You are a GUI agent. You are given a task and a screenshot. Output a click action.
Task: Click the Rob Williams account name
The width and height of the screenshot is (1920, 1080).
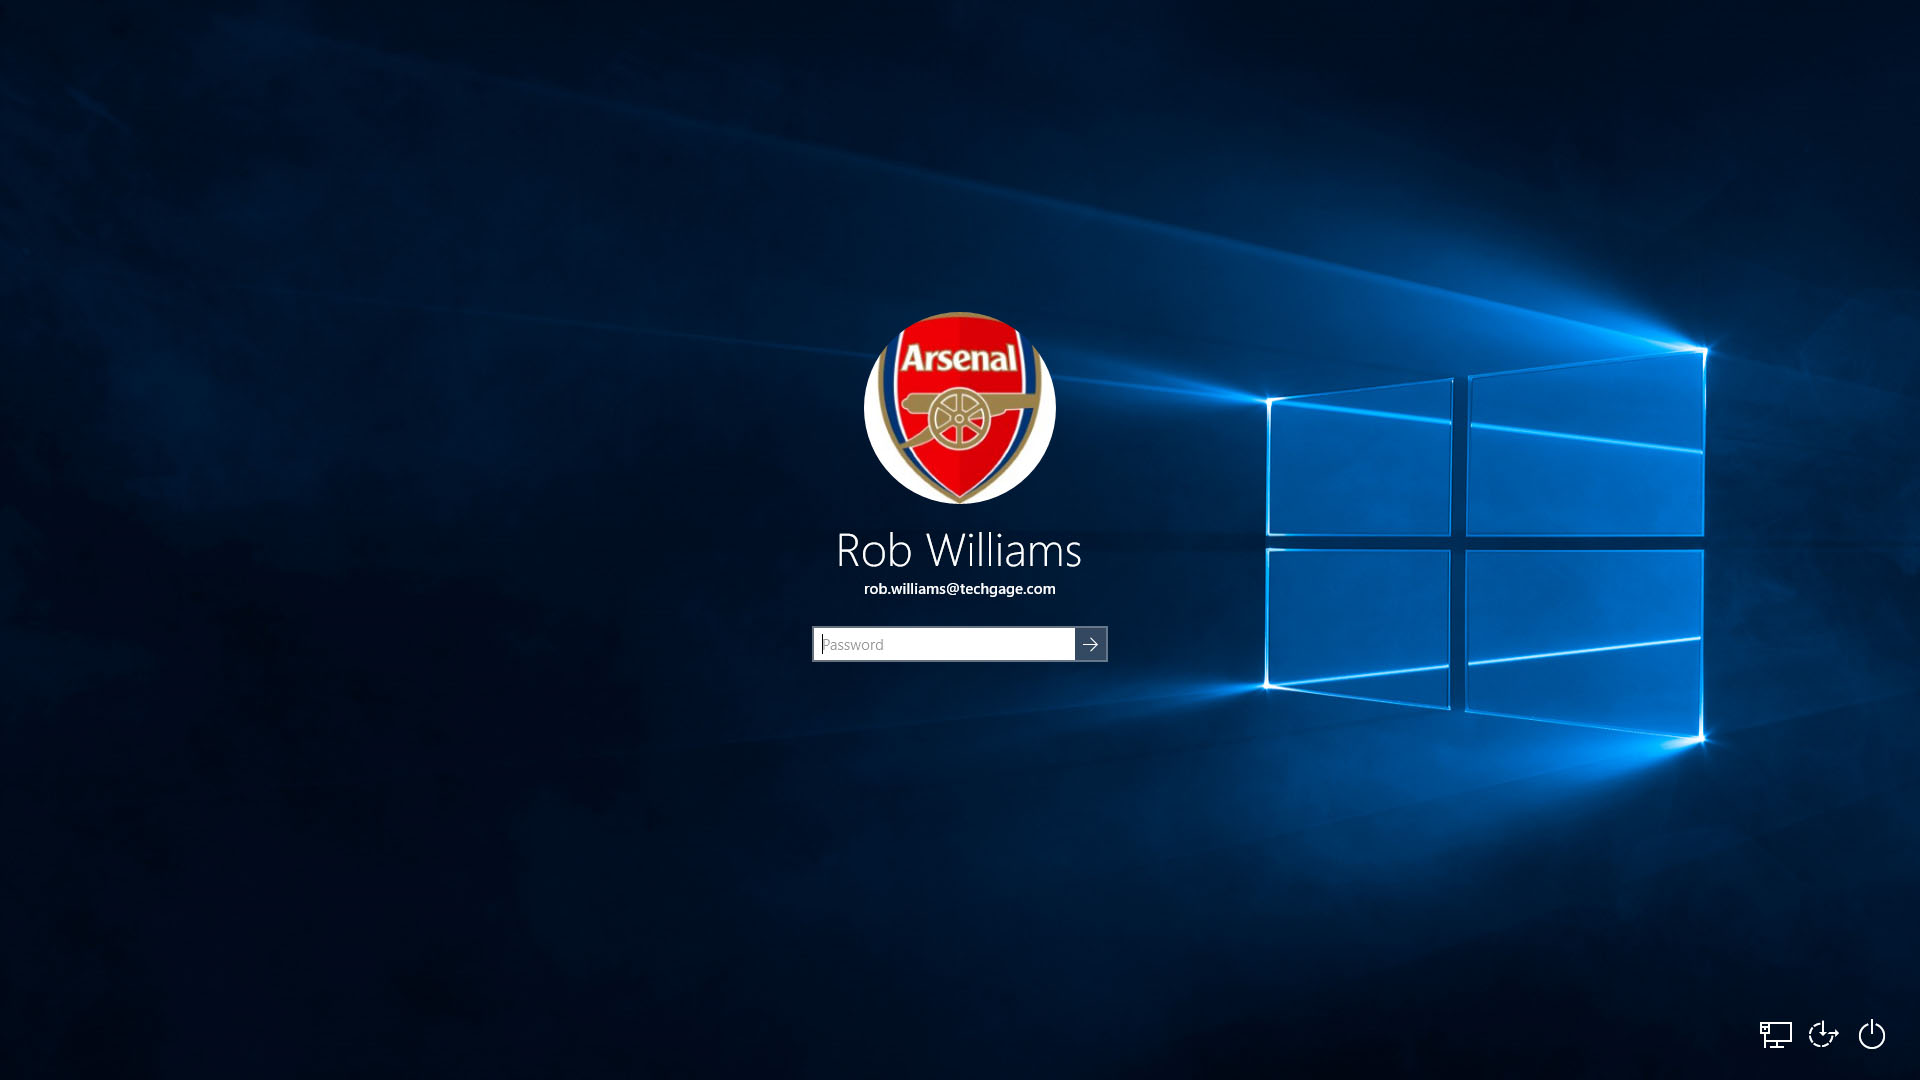pos(959,551)
